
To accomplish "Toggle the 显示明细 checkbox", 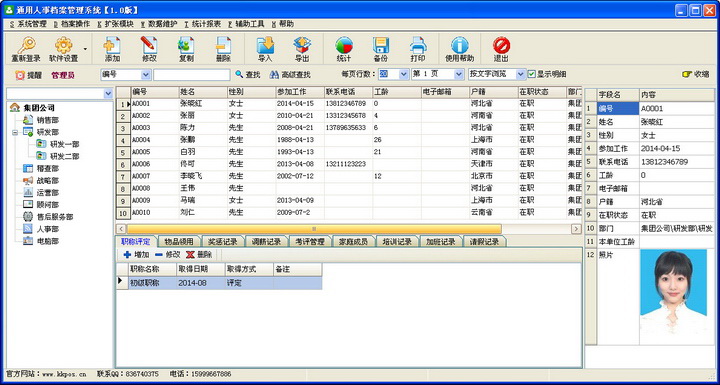I will coord(532,74).
